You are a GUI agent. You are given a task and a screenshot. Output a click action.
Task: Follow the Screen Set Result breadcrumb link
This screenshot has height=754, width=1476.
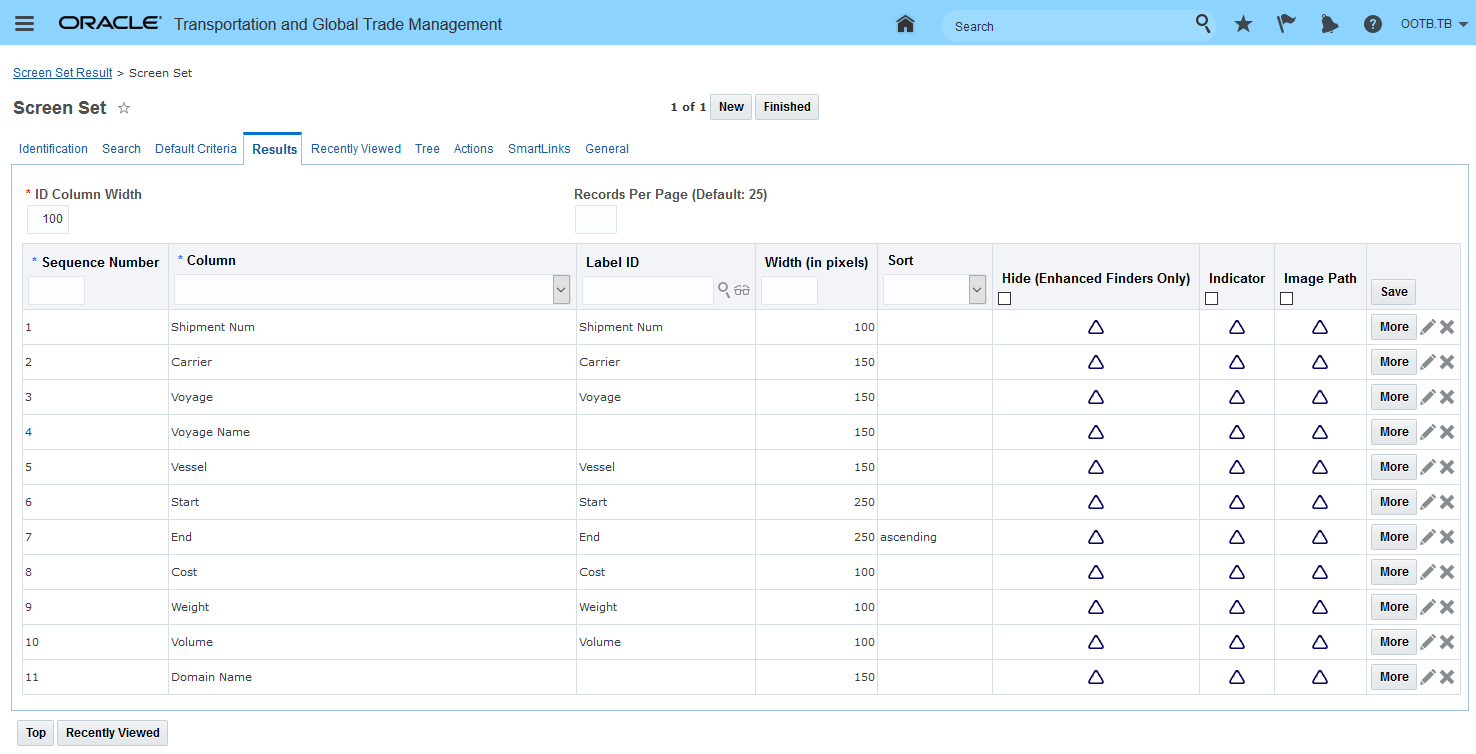click(62, 73)
